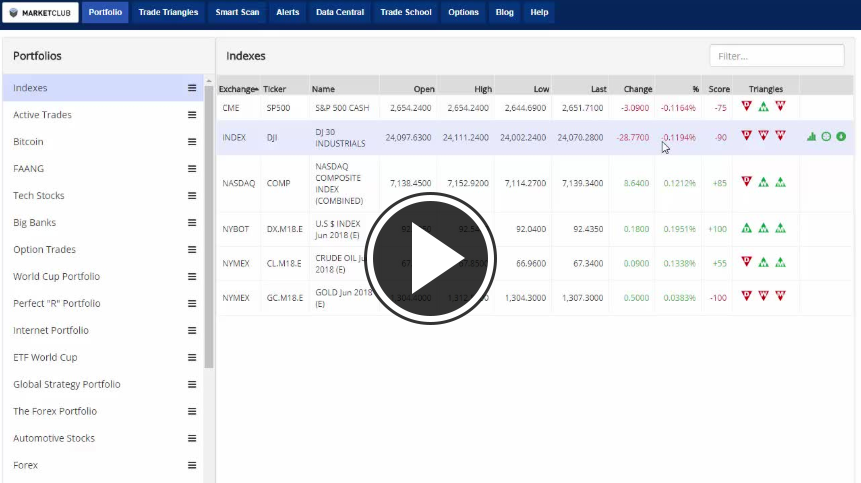Select the Global Strategy Portfolio
Image resolution: width=861 pixels, height=483 pixels.
pos(66,384)
